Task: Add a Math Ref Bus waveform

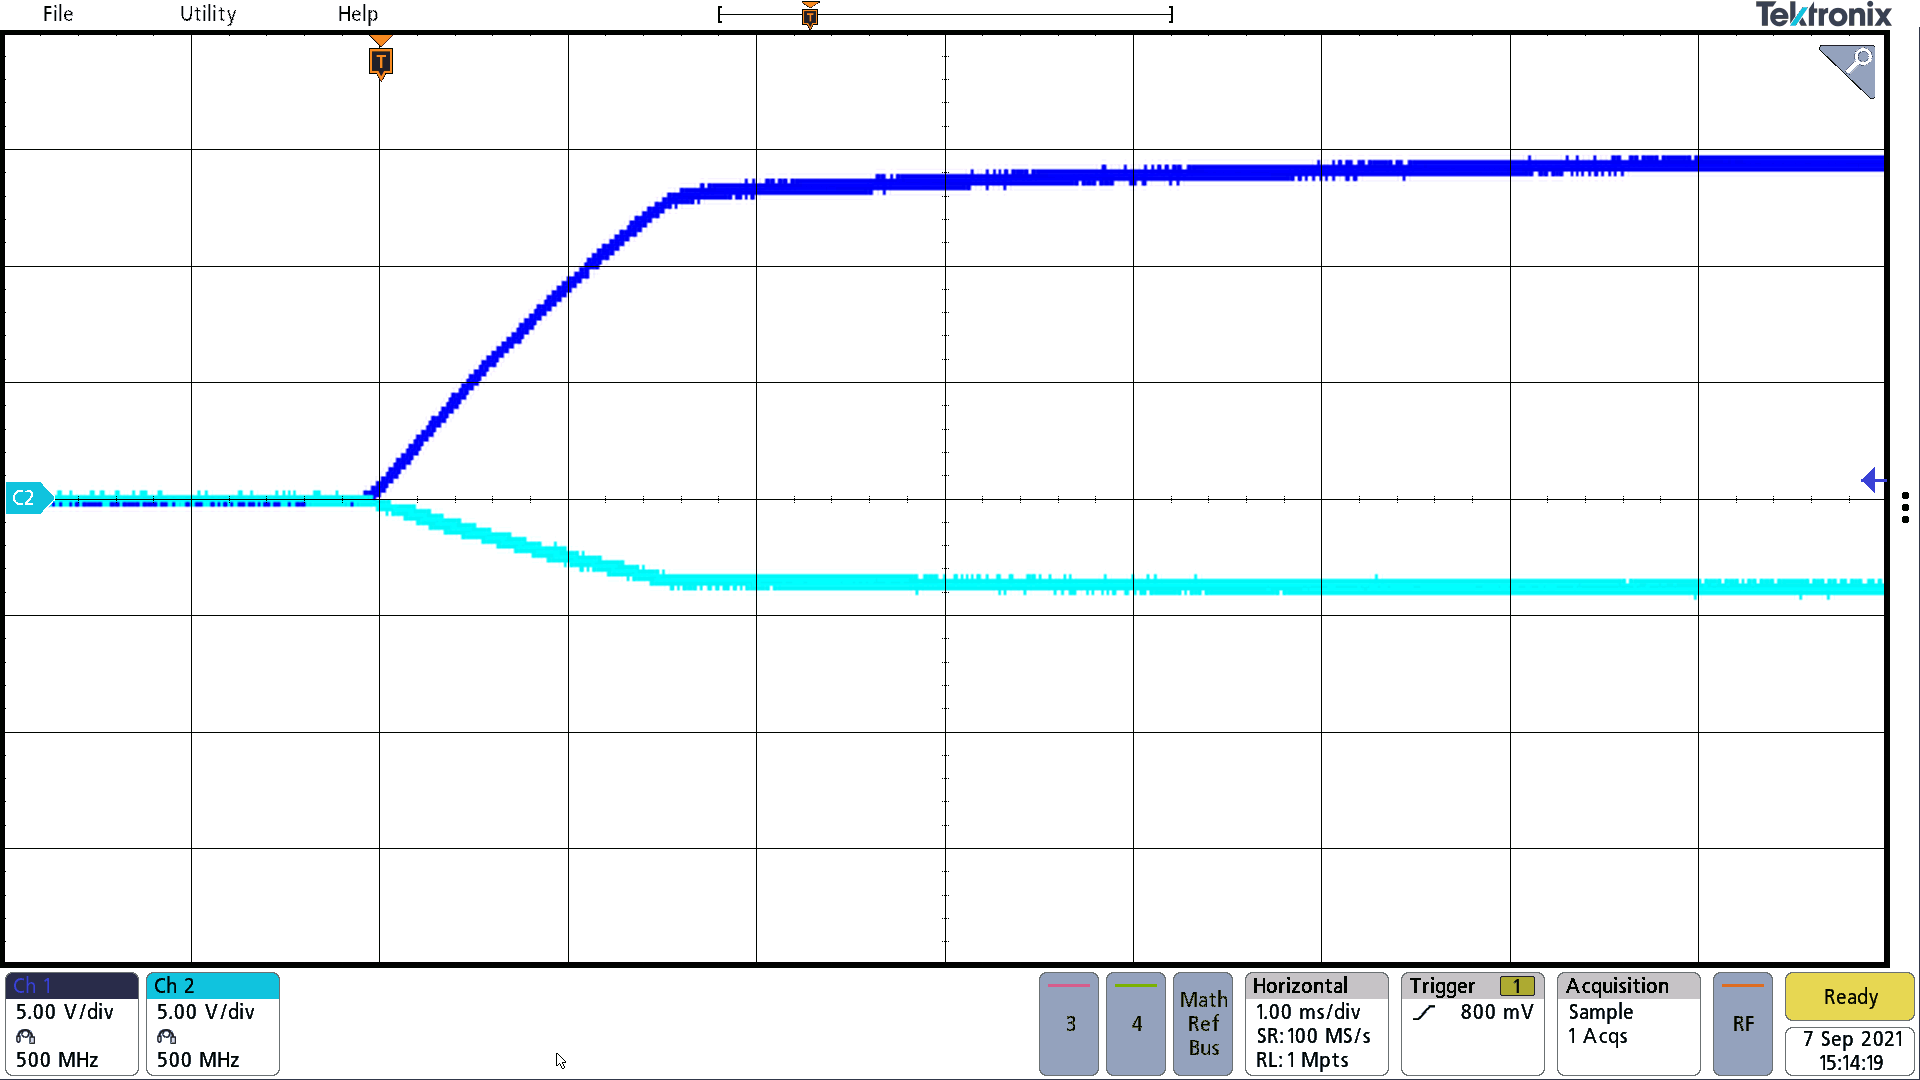Action: coord(1203,1024)
